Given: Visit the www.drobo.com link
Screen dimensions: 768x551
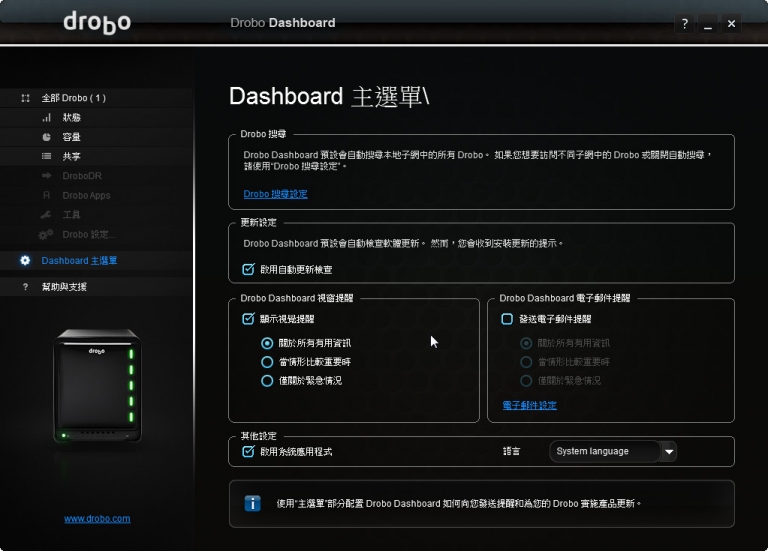Looking at the screenshot, I should [x=97, y=519].
